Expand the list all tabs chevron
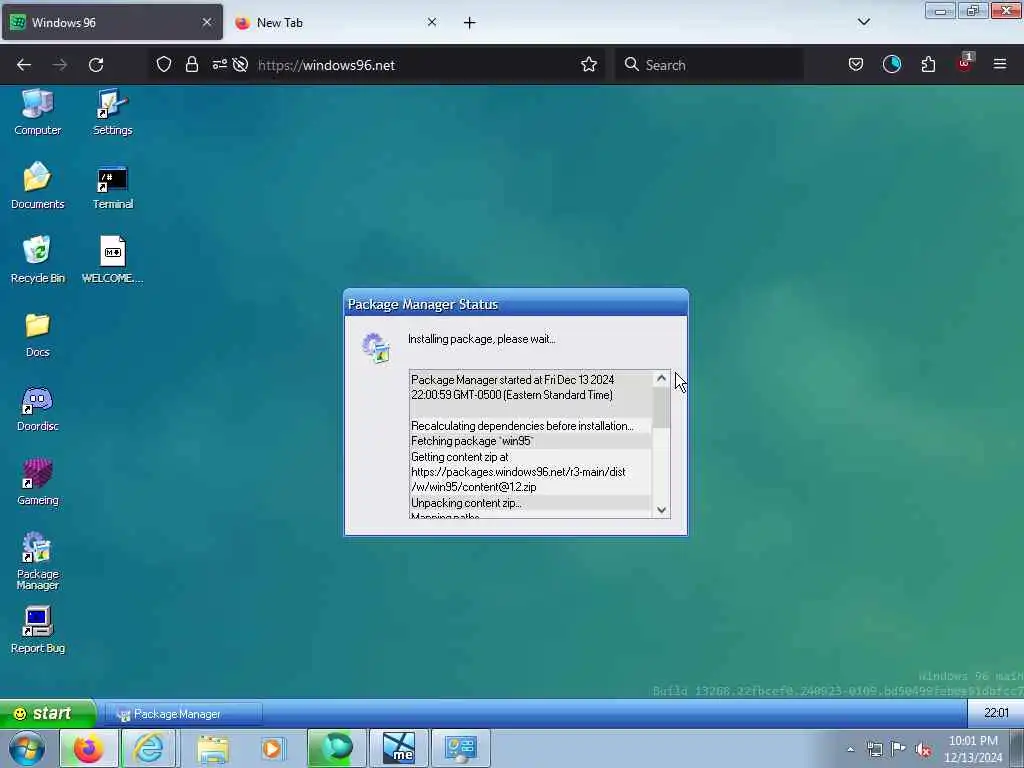 (x=863, y=22)
